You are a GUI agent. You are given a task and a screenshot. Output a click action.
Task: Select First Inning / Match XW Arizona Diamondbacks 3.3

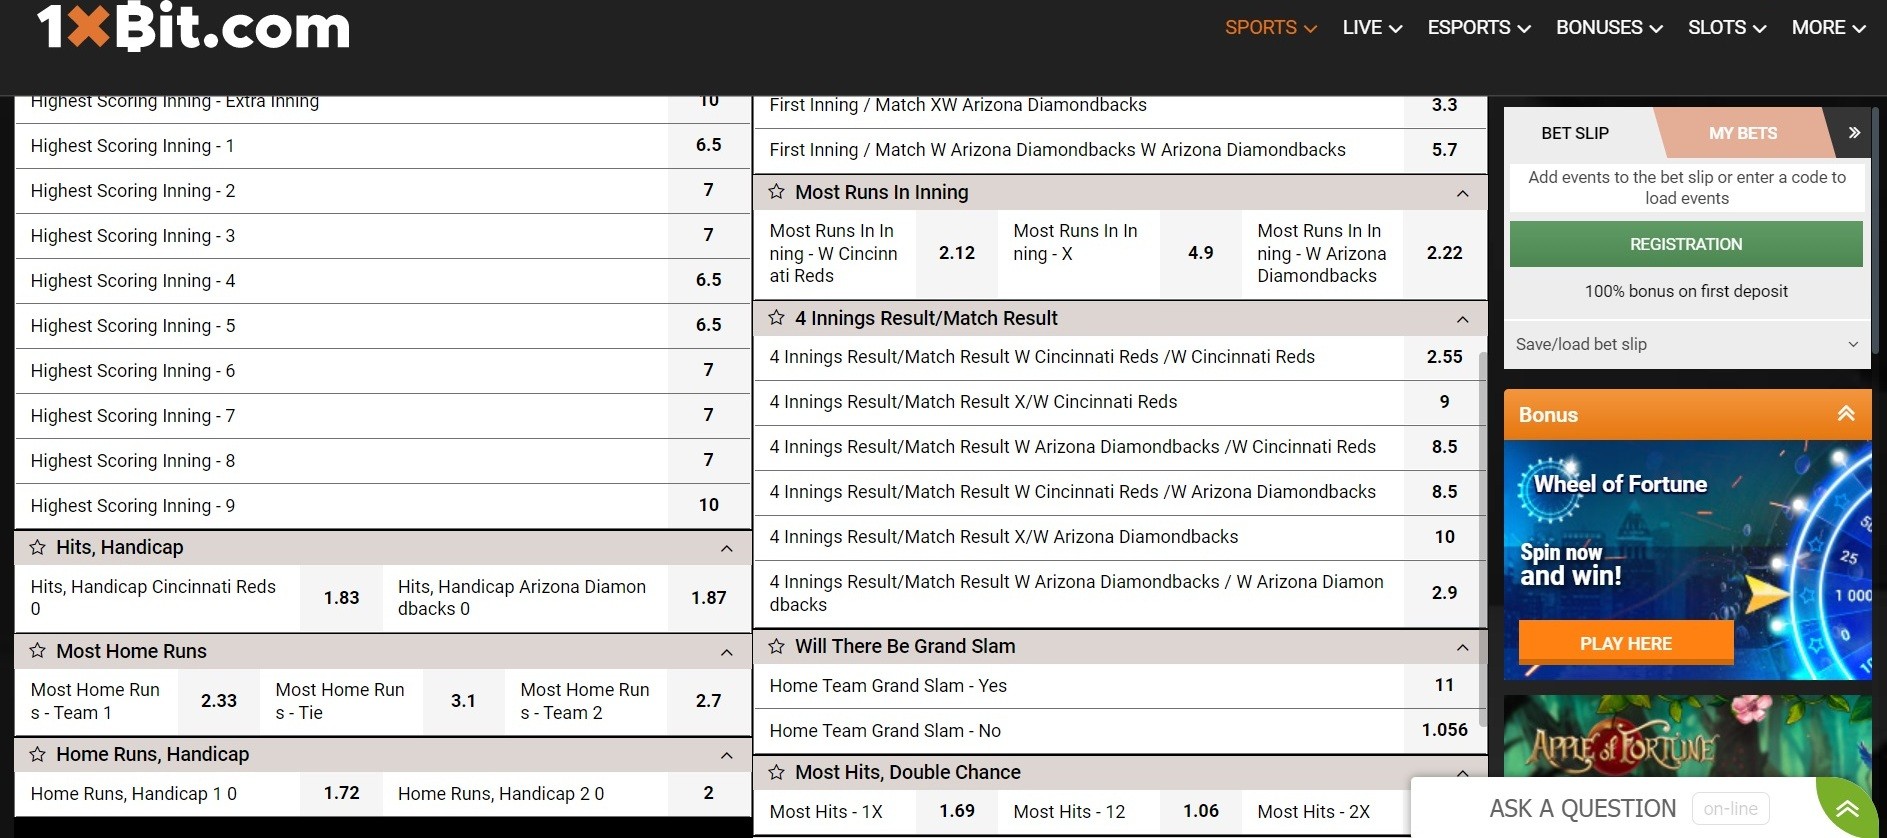point(1444,106)
